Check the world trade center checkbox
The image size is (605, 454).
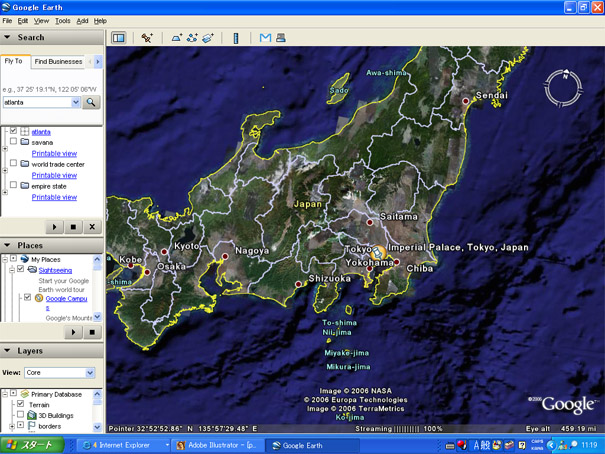(14, 163)
